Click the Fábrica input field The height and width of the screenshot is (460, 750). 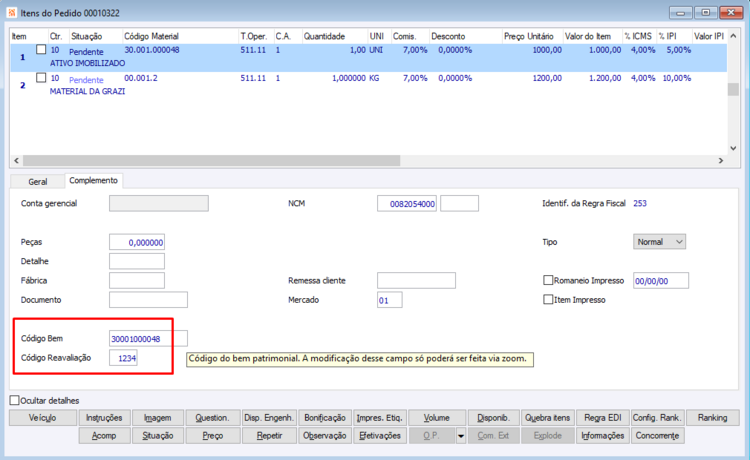click(137, 280)
